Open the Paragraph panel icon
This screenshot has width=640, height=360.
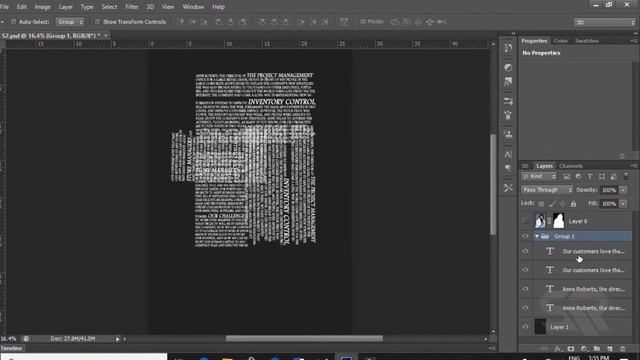(x=508, y=168)
